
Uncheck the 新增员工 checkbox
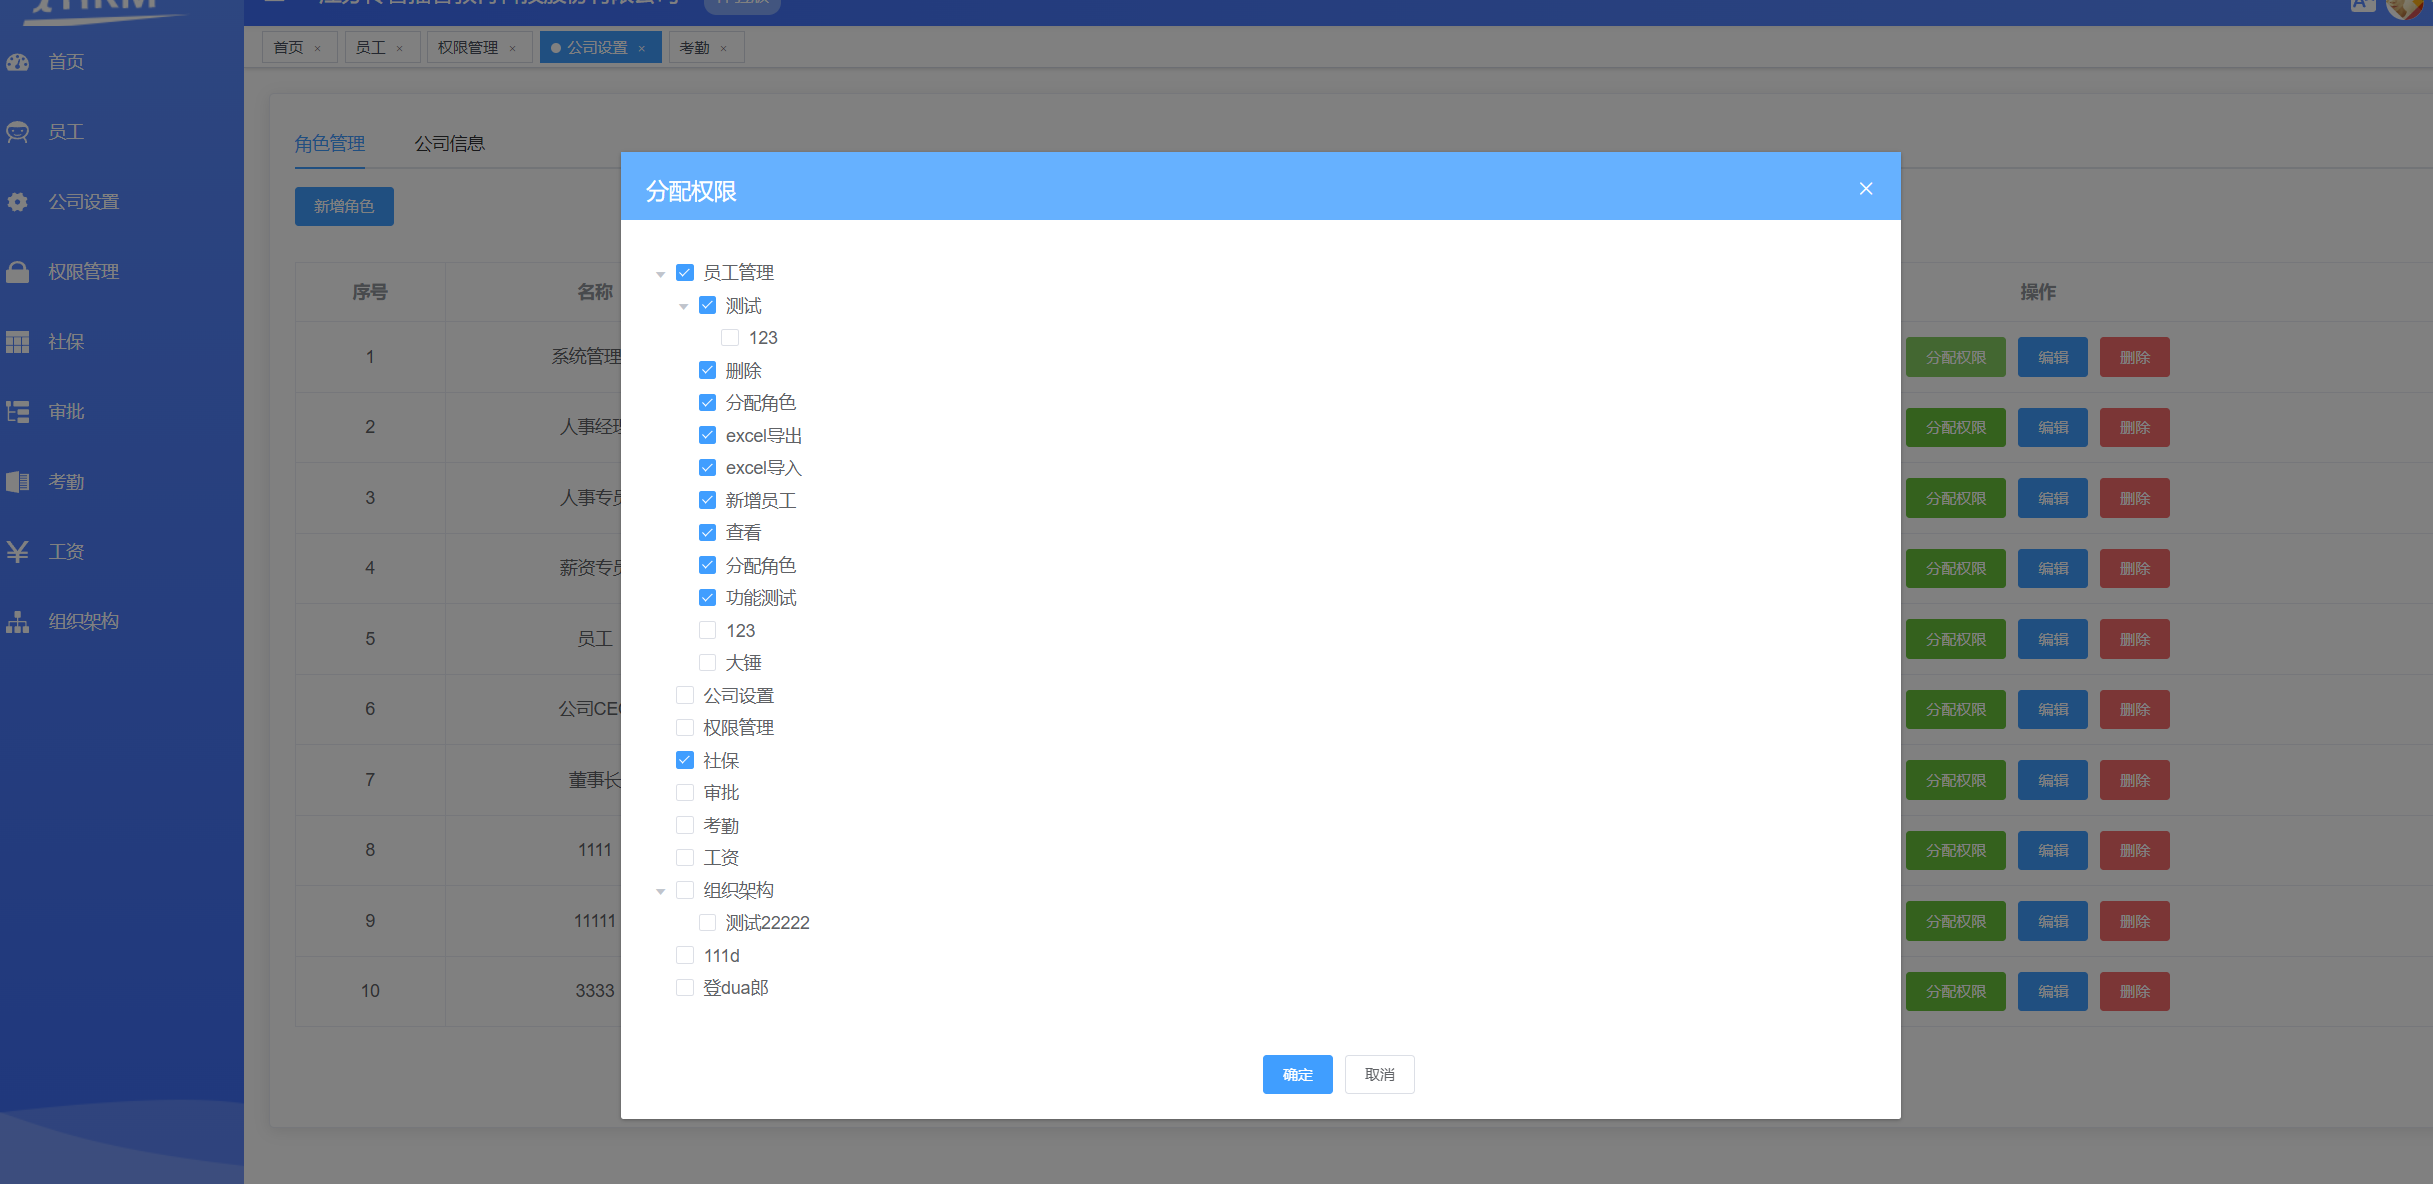point(708,500)
